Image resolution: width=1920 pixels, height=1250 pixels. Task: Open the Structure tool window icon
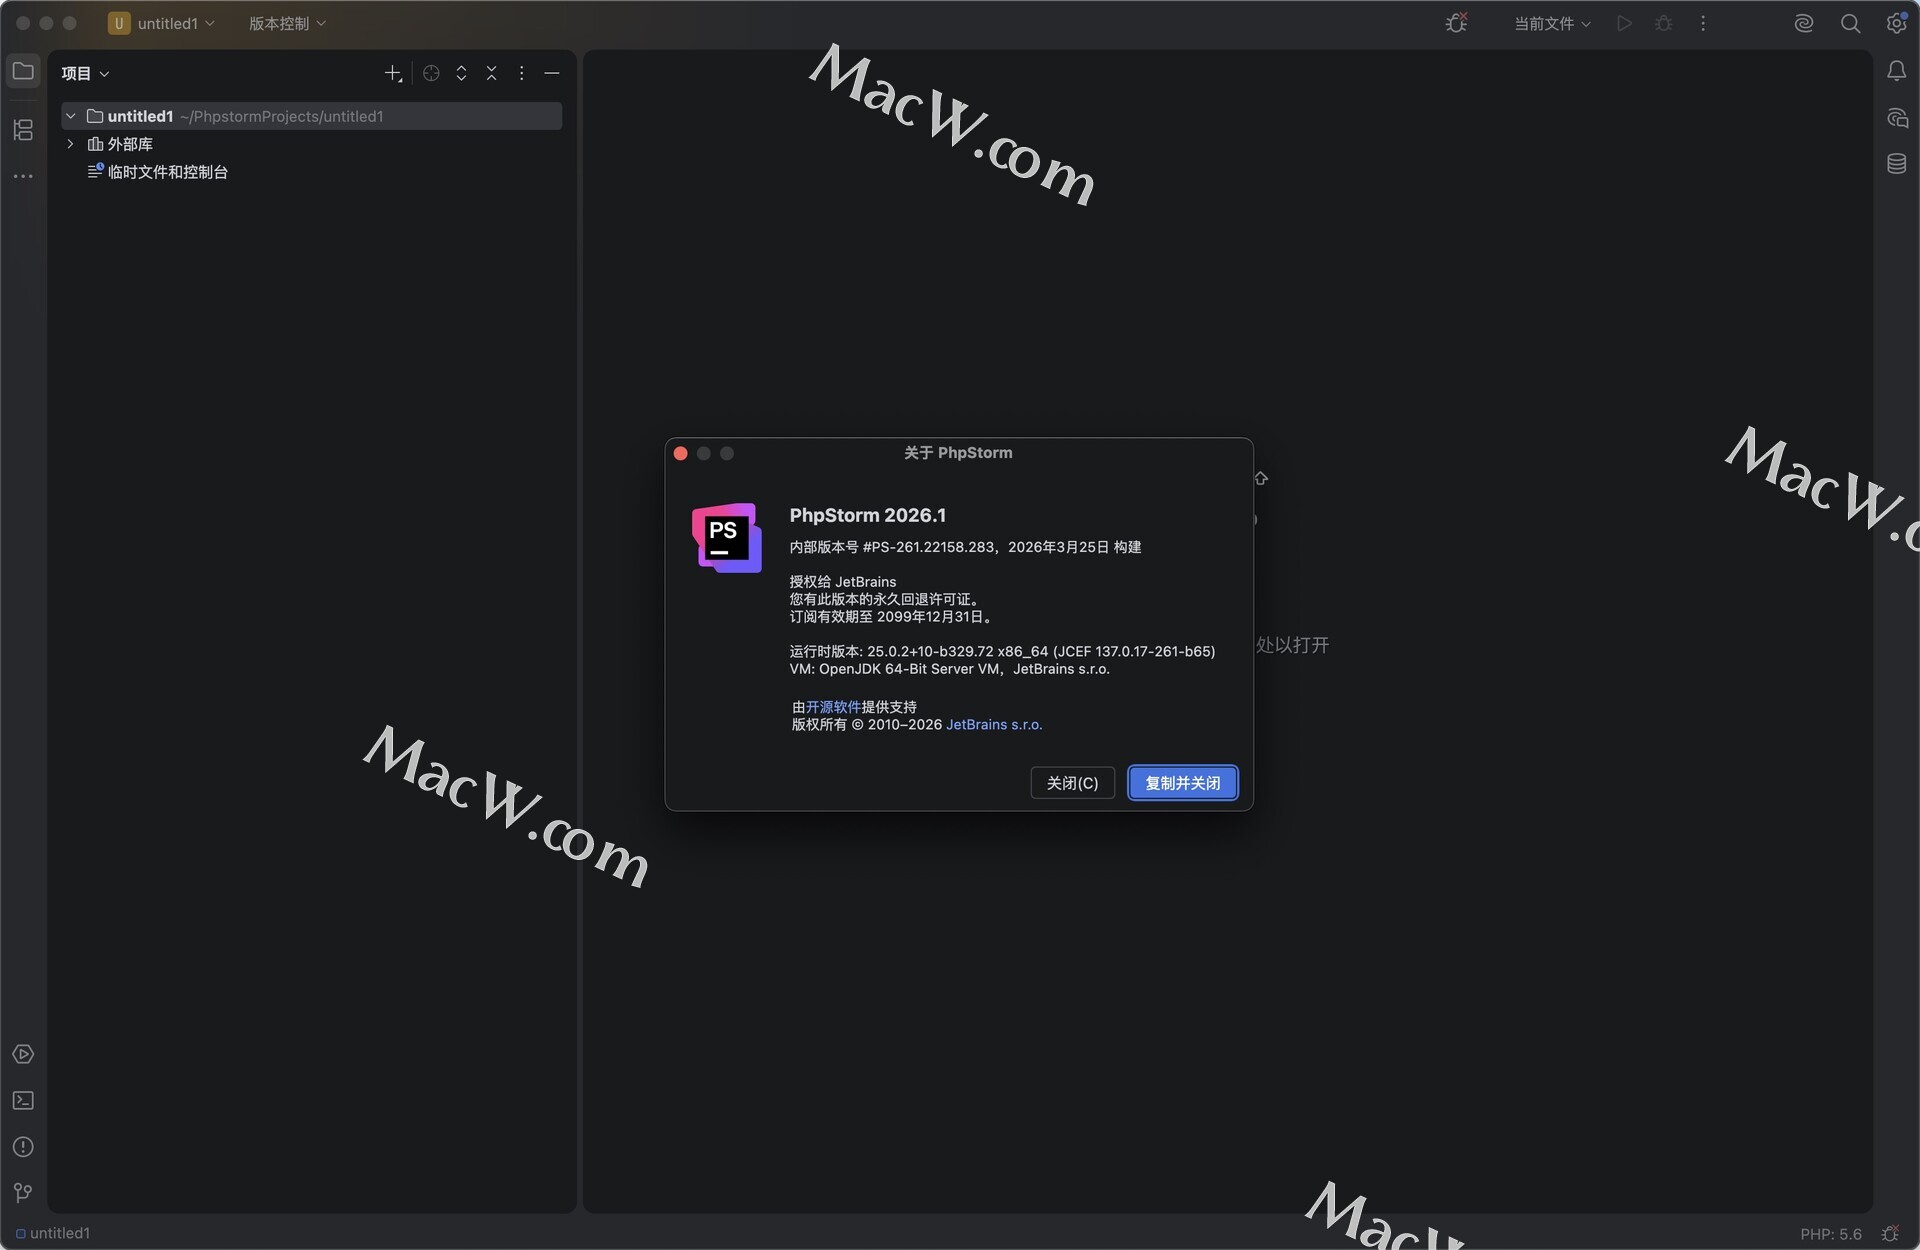(23, 130)
